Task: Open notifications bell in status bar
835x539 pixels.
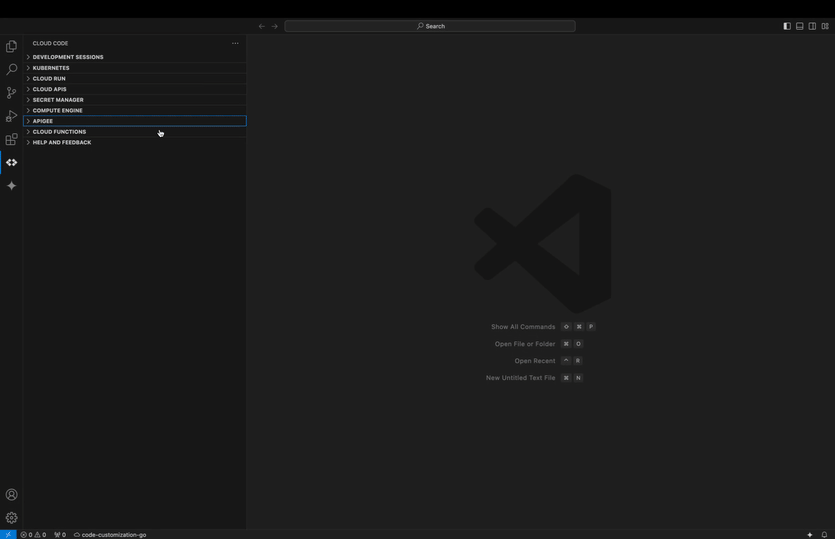Action: pos(824,534)
